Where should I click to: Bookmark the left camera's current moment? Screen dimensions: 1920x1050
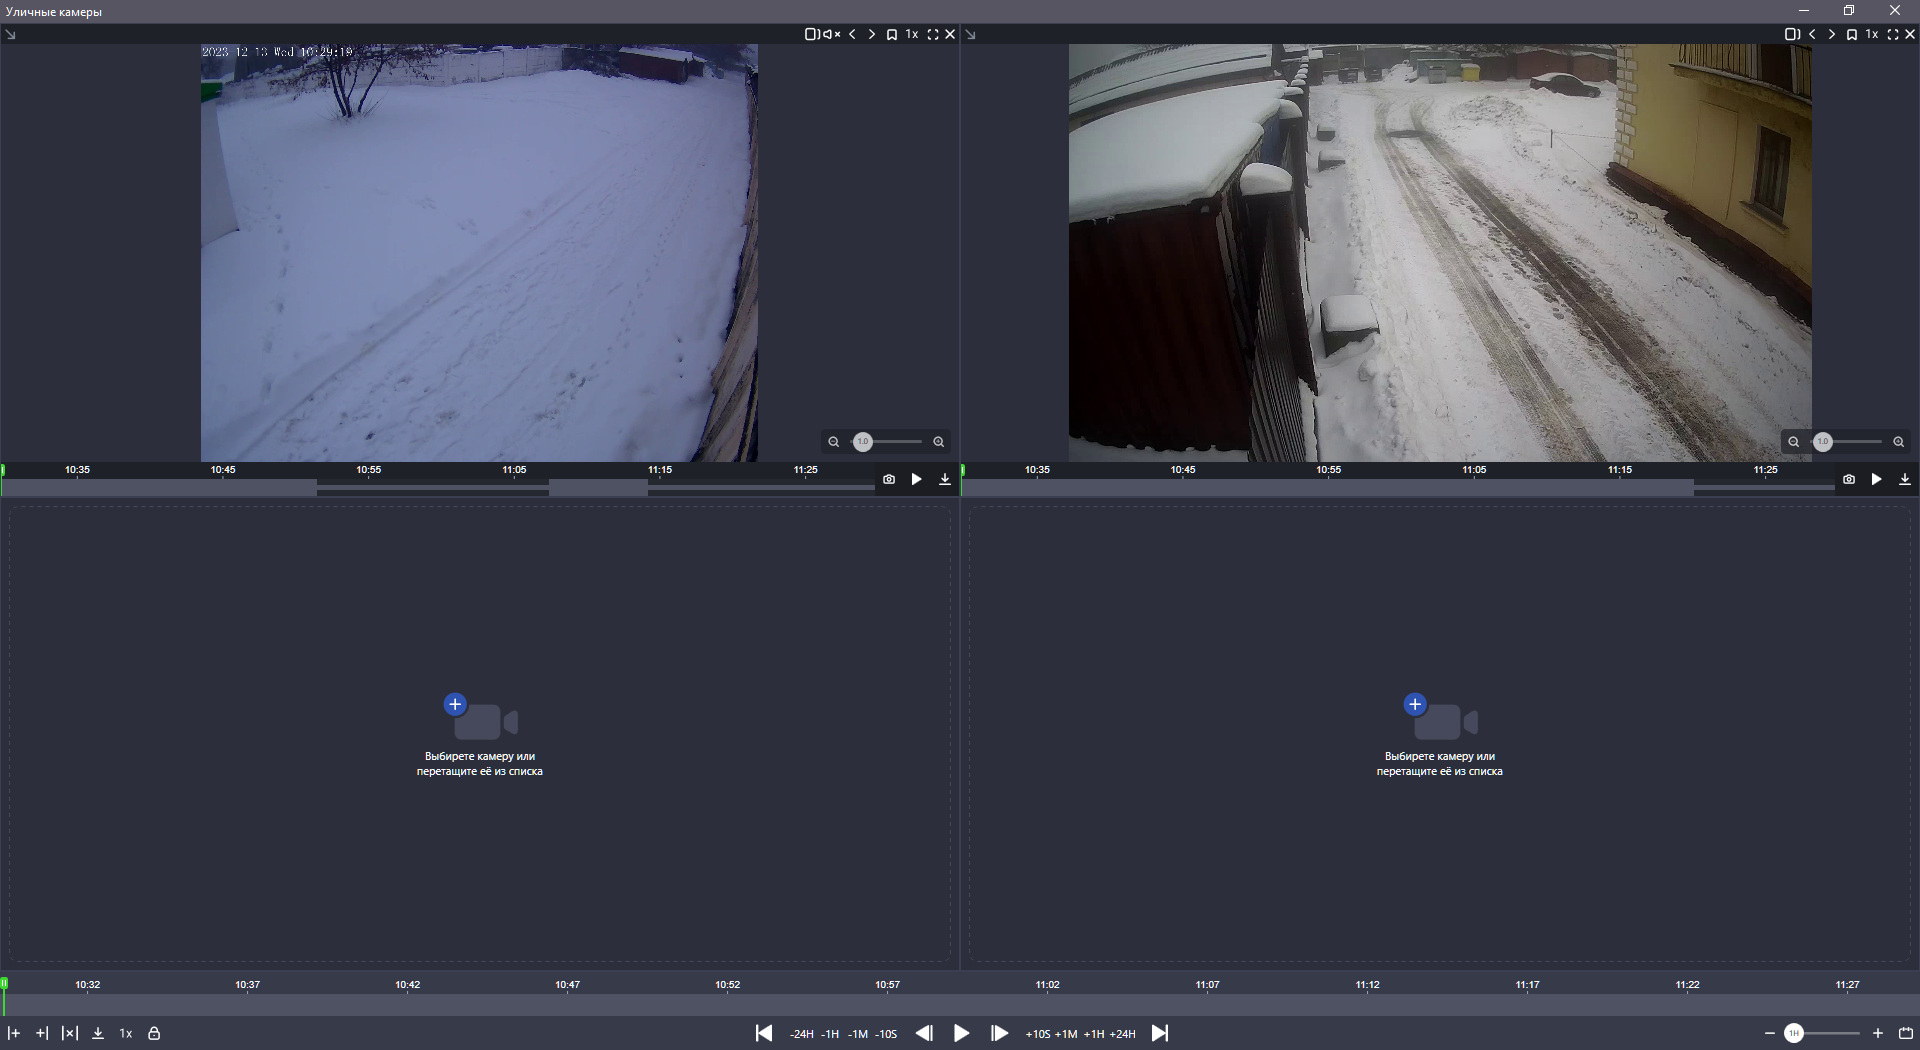(x=891, y=34)
